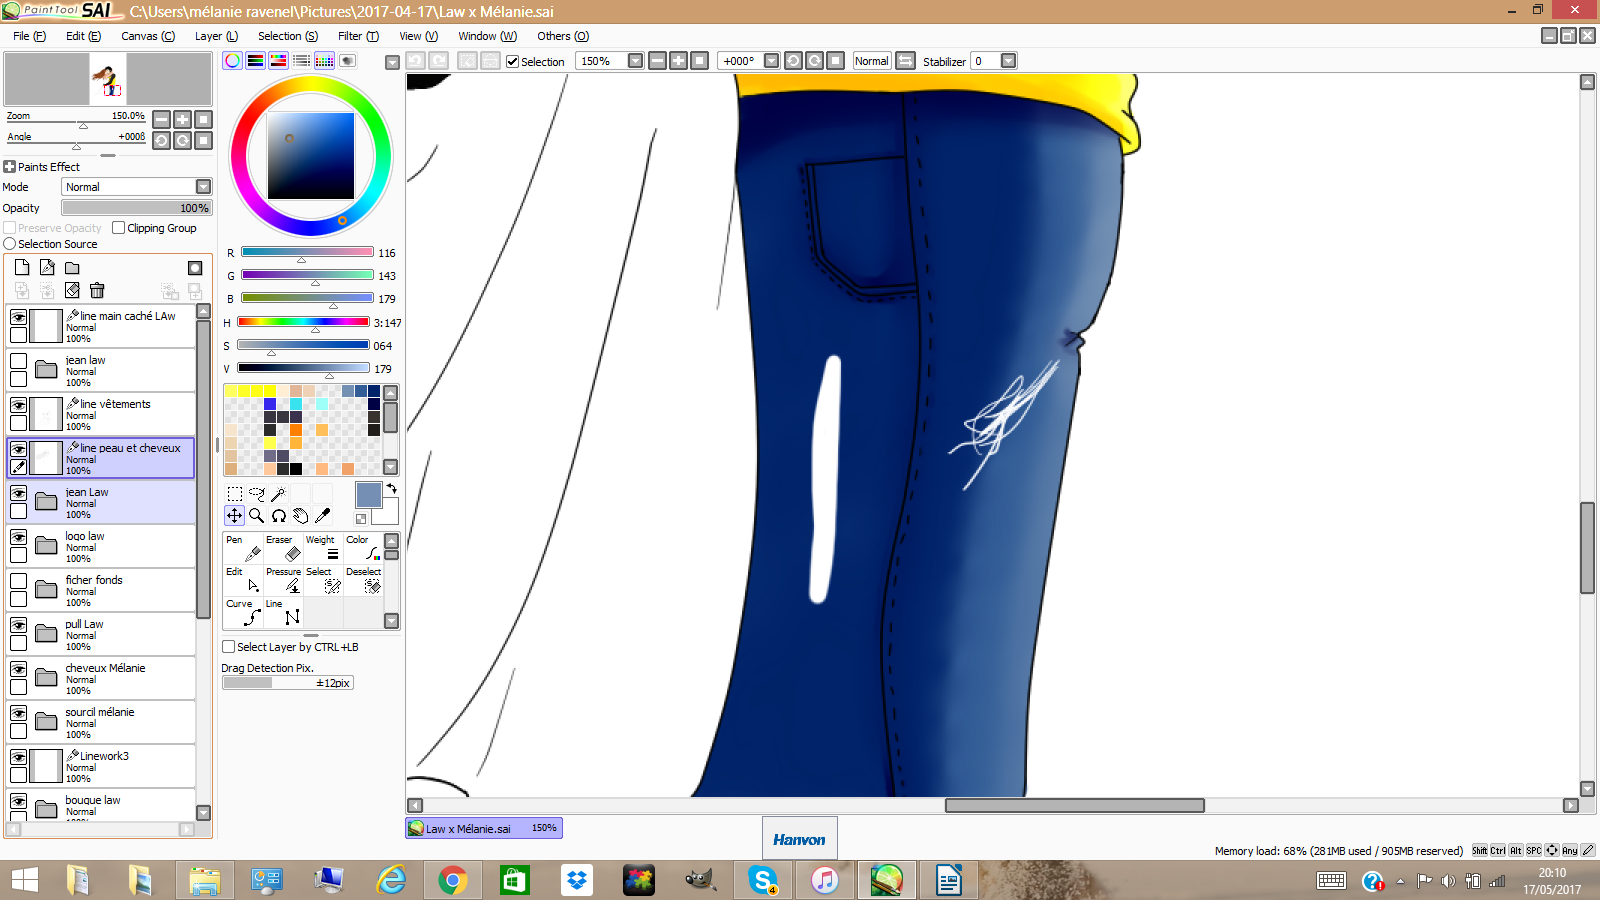The width and height of the screenshot is (1600, 900).
Task: Click the delete layer trash icon
Action: tap(97, 290)
